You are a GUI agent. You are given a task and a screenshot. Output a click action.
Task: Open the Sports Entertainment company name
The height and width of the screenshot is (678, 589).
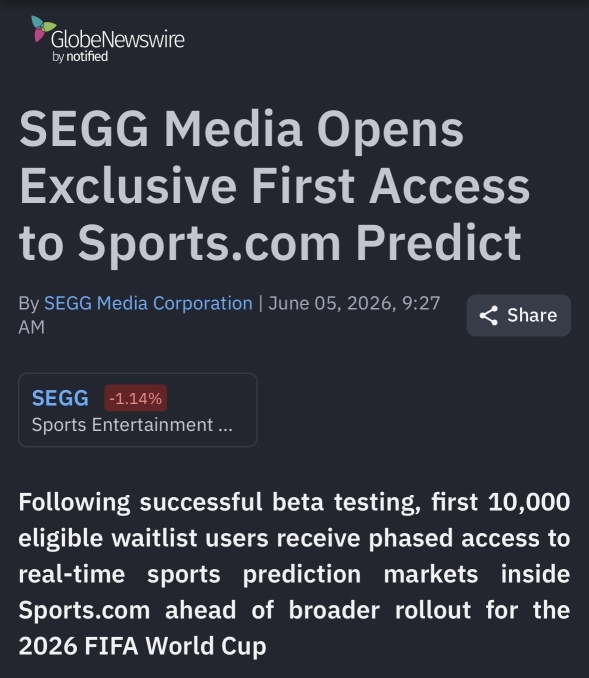pyautogui.click(x=132, y=425)
